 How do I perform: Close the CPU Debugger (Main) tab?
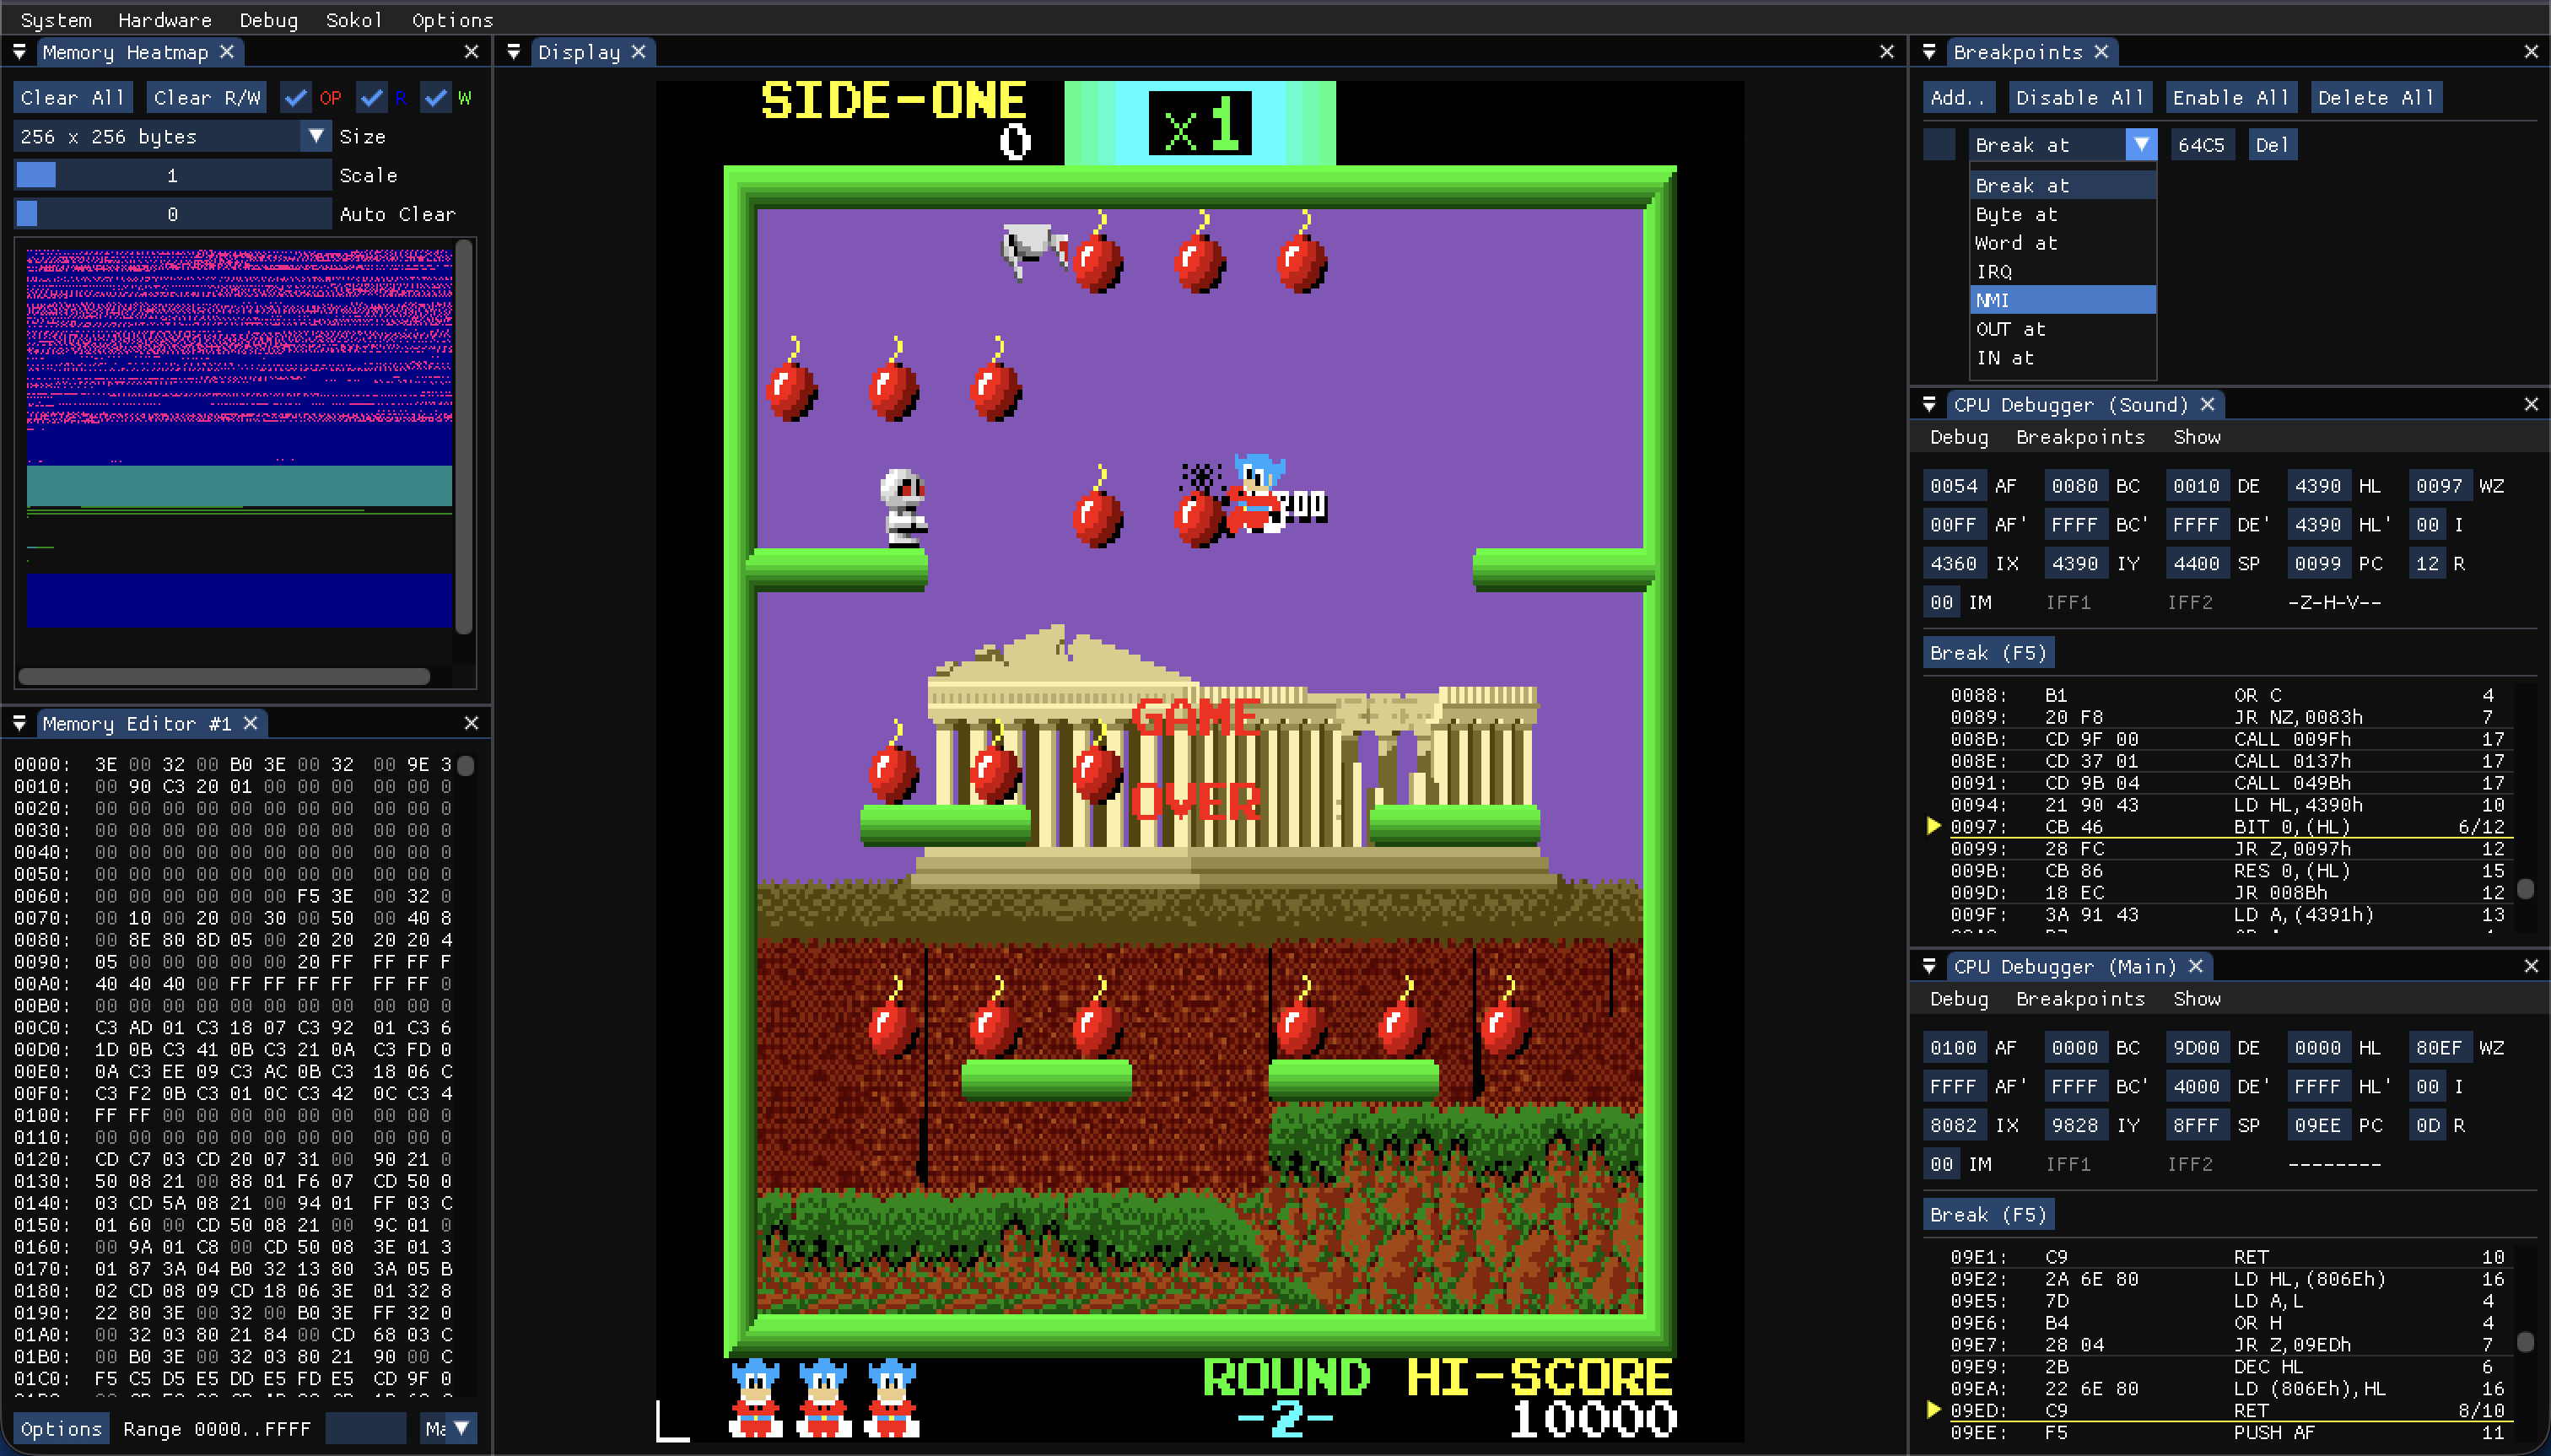[2196, 966]
